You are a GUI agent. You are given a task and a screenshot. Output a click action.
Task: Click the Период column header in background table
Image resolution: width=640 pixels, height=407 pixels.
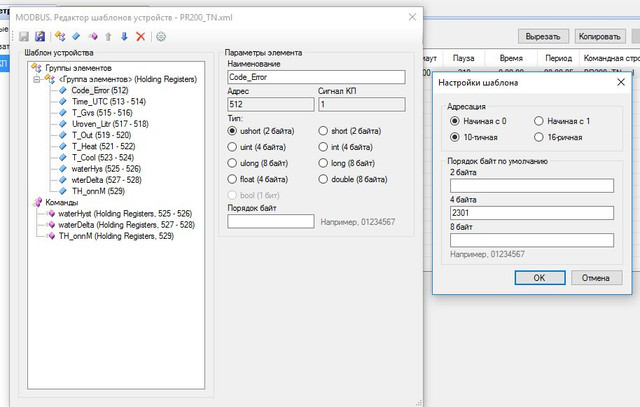[x=558, y=58]
